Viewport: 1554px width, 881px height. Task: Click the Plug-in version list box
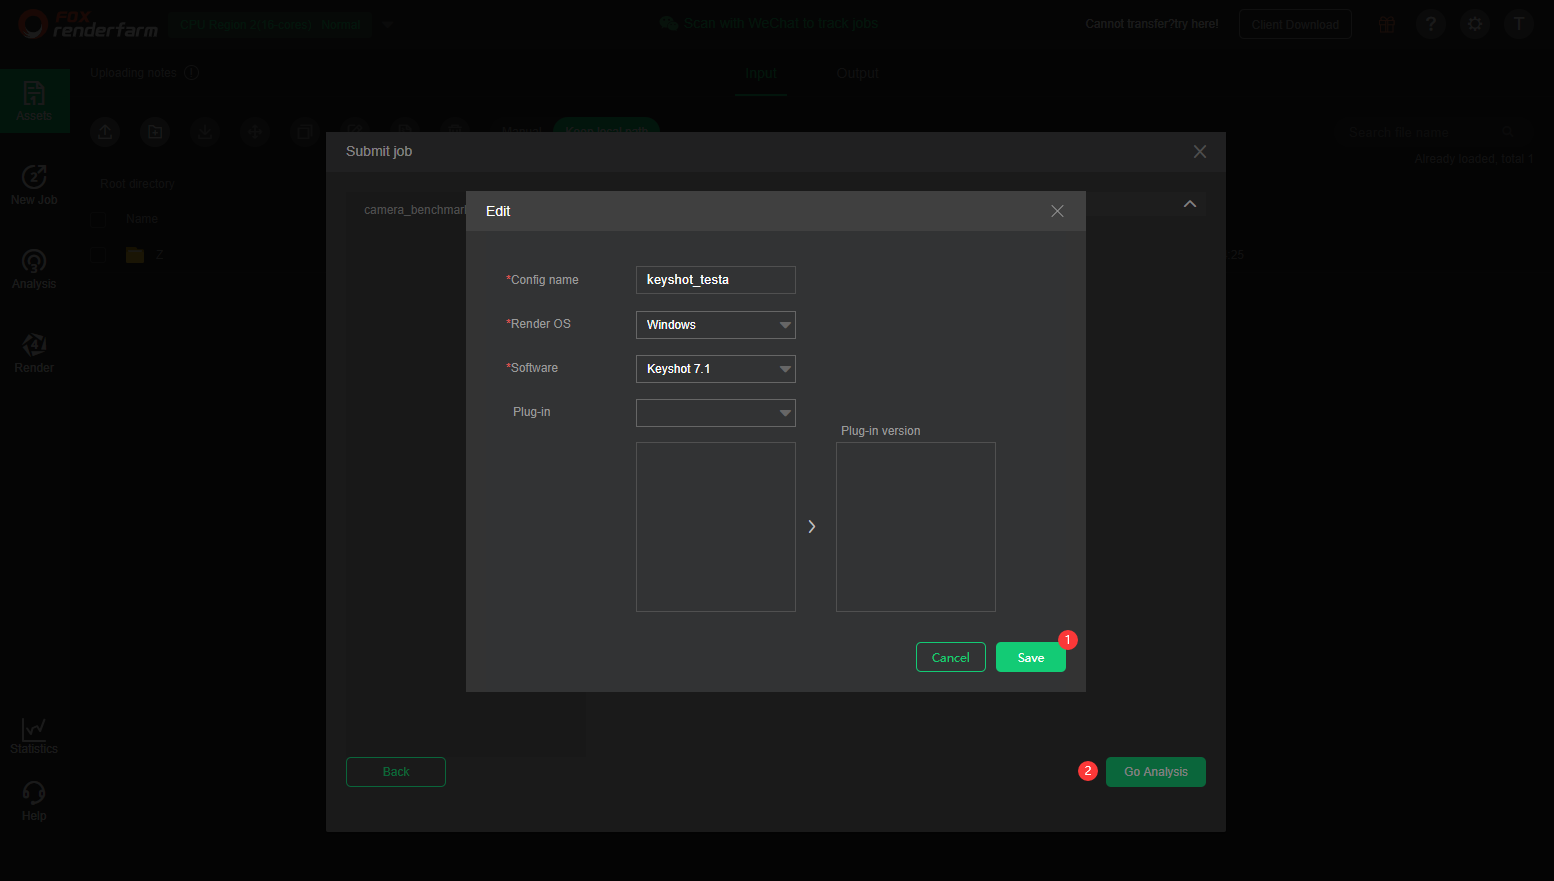click(916, 527)
